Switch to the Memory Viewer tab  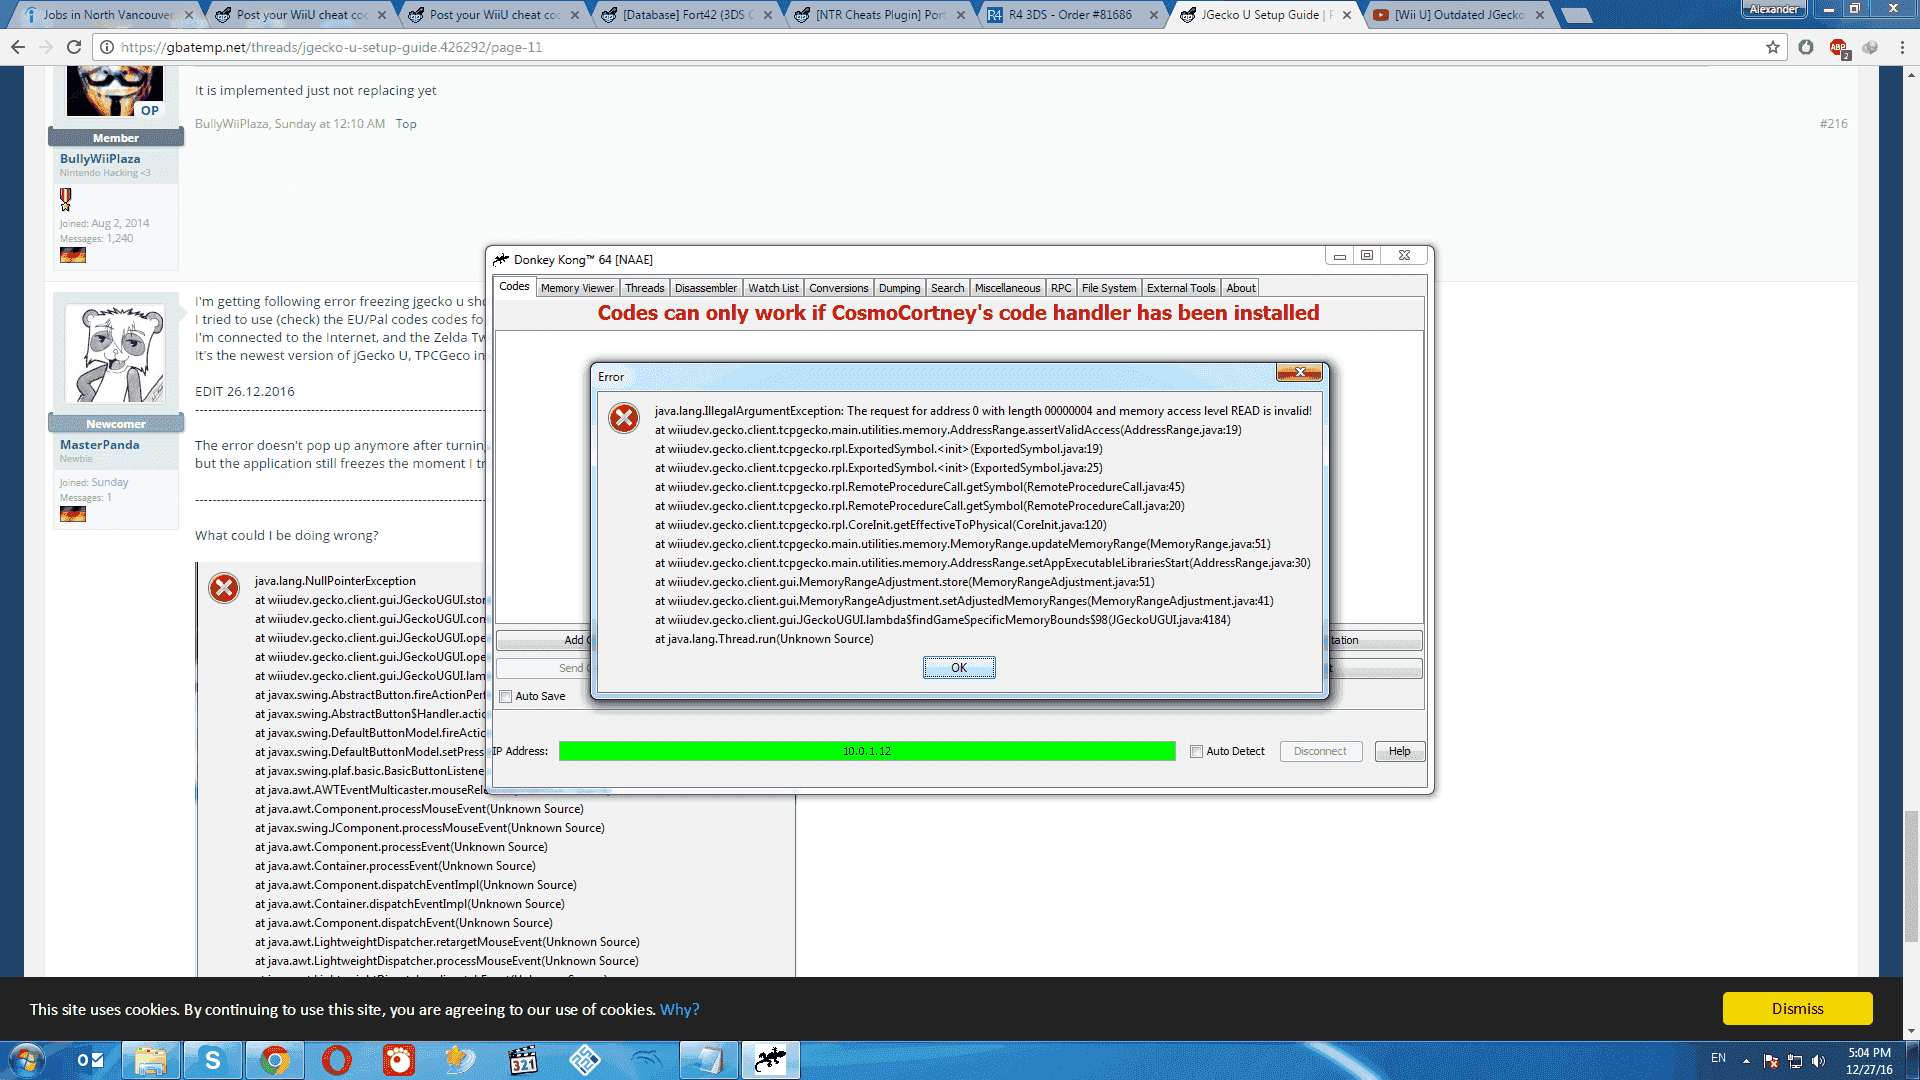coord(577,288)
